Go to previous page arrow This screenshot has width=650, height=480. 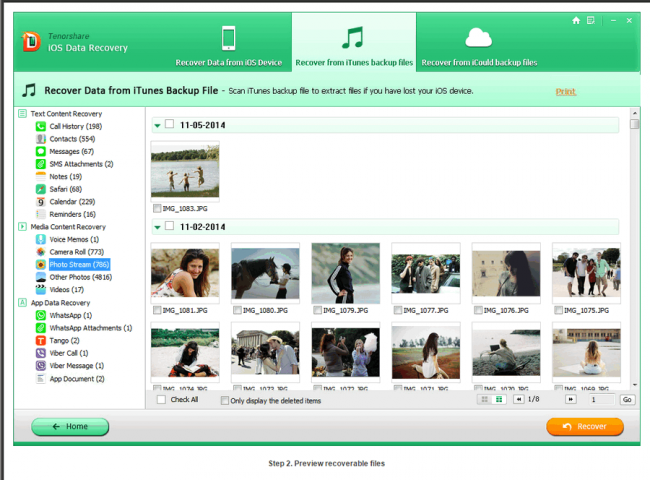pos(518,399)
